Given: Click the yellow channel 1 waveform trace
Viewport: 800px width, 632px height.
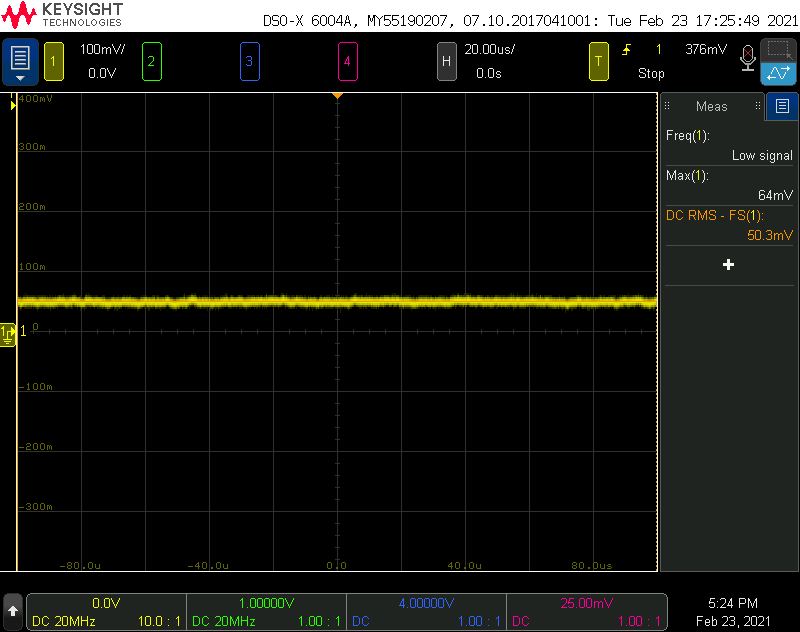Looking at the screenshot, I should pyautogui.click(x=337, y=302).
